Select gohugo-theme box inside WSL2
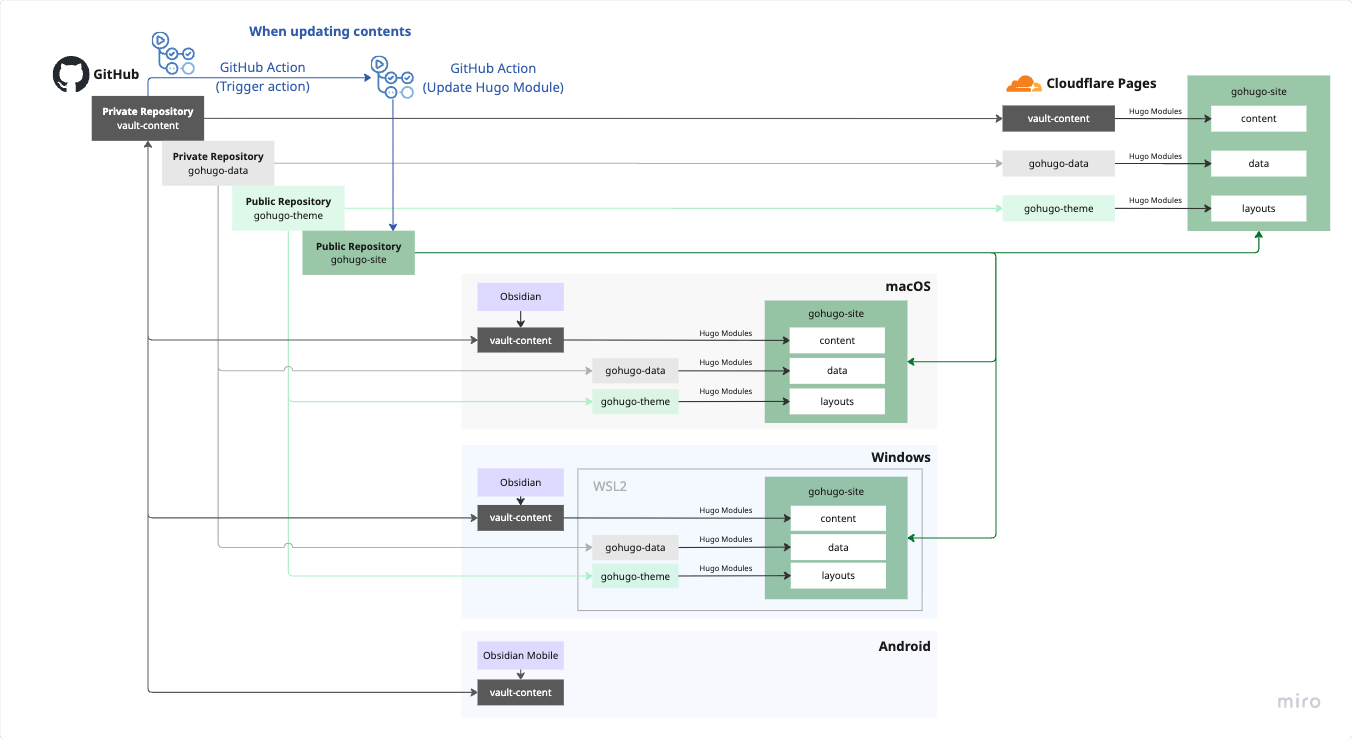This screenshot has width=1352, height=739. pyautogui.click(x=635, y=575)
